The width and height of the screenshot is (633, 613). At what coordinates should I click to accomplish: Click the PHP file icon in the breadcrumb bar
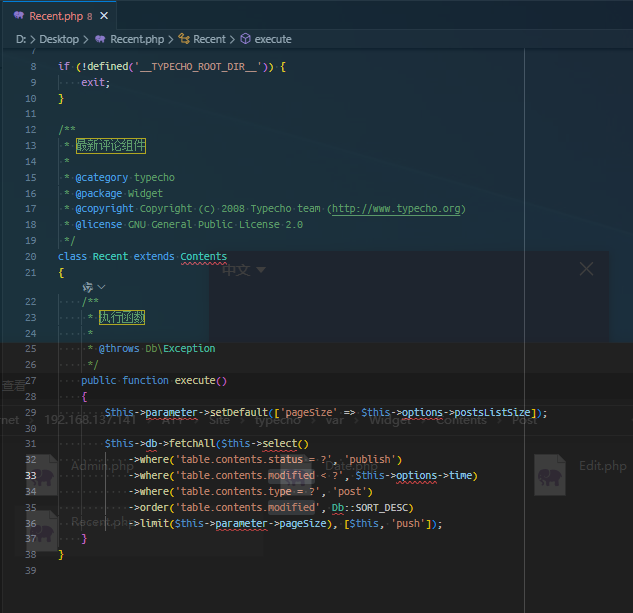coord(100,39)
